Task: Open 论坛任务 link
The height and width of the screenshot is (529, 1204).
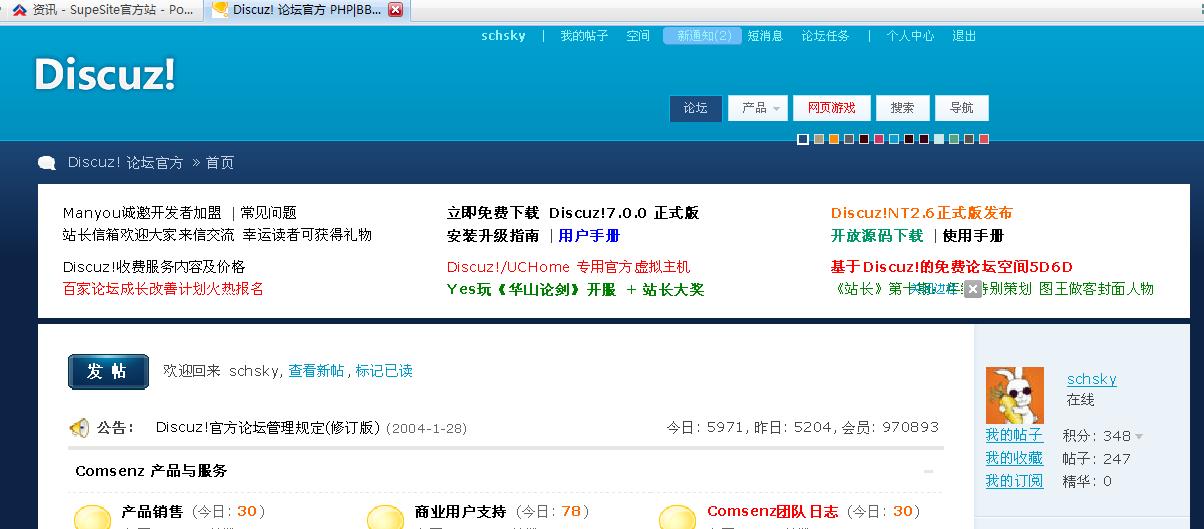Action: [x=825, y=35]
